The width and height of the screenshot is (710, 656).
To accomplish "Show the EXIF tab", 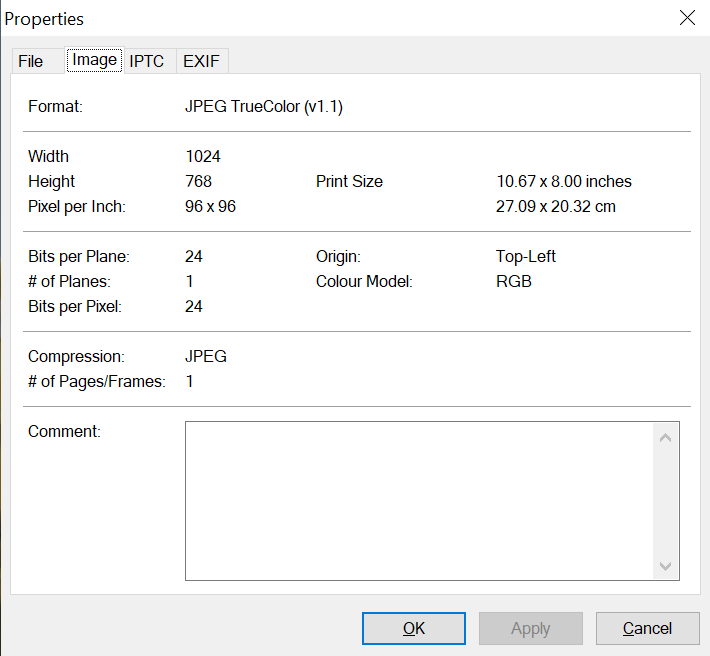I will [x=202, y=61].
